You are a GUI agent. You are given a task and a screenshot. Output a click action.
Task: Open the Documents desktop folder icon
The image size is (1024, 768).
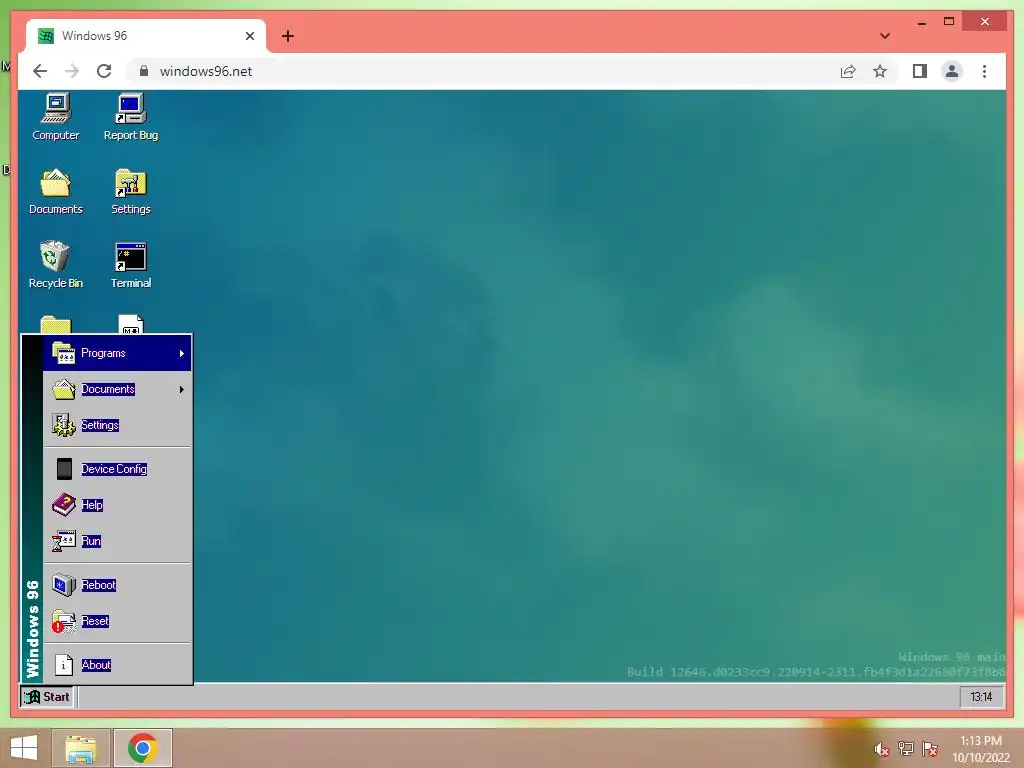point(56,191)
